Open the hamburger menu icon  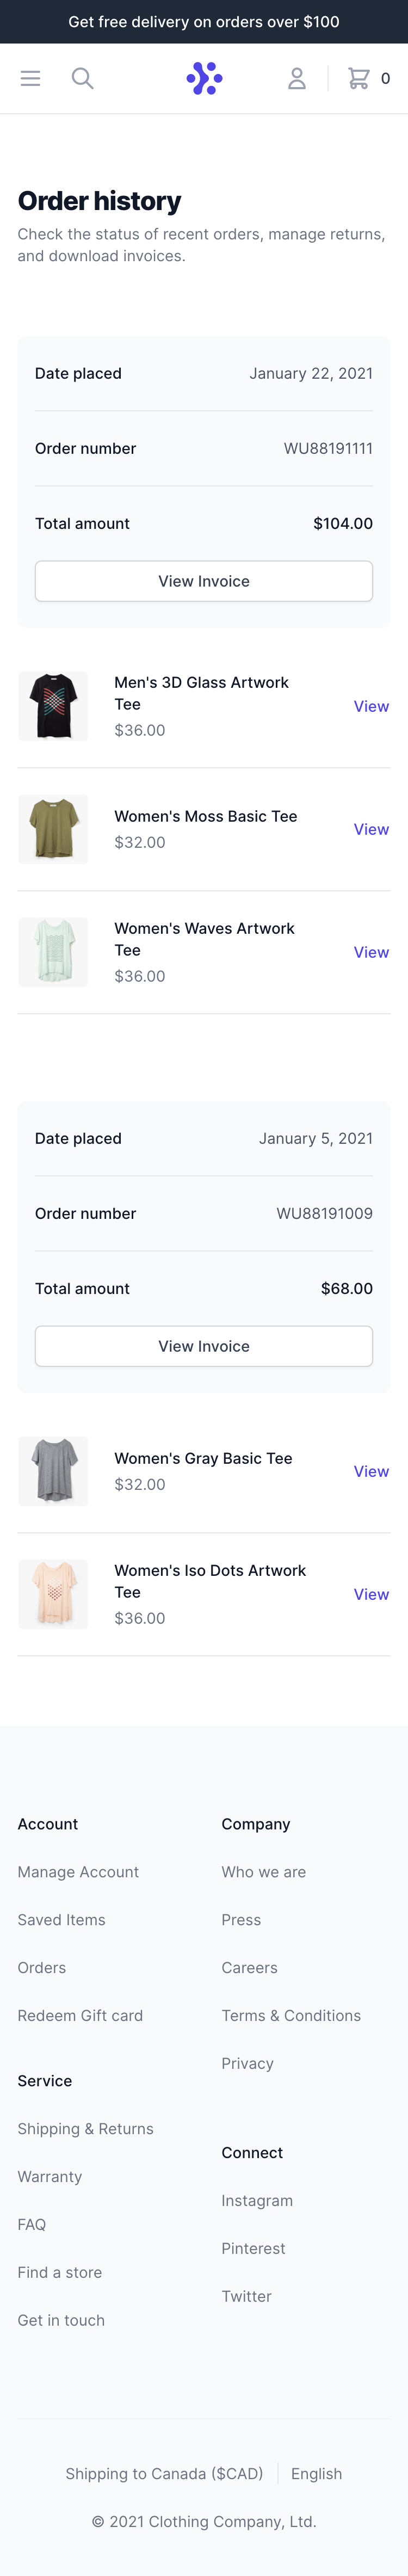tap(30, 78)
